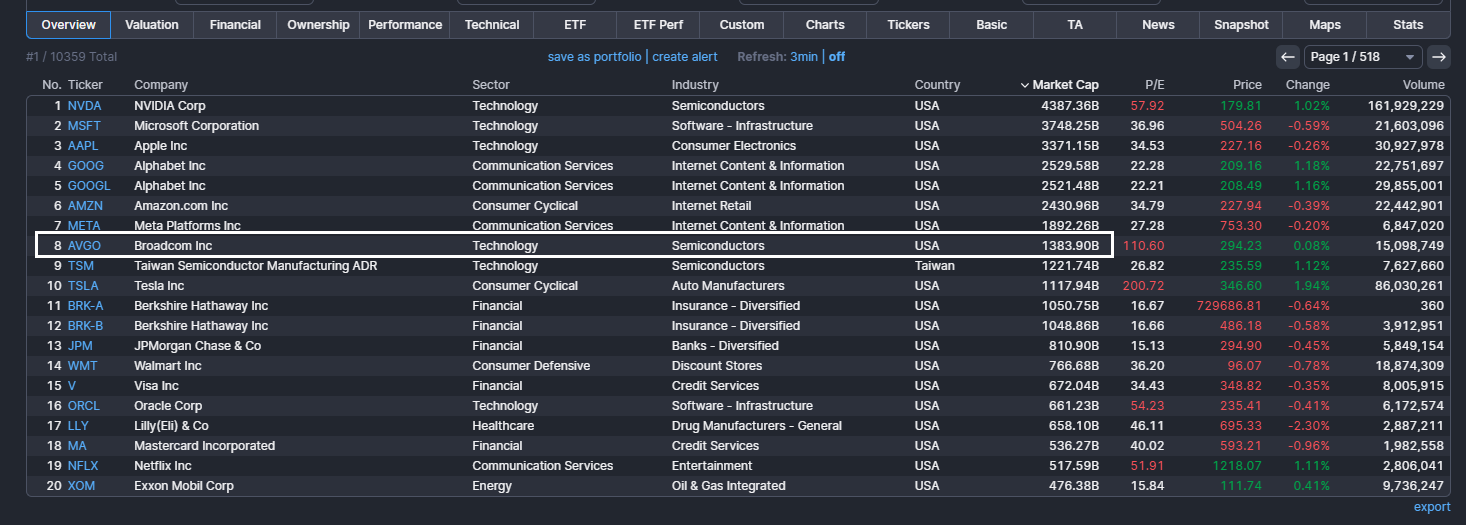Open the GOOG ticker link
This screenshot has width=1466, height=525.
pyautogui.click(x=86, y=165)
